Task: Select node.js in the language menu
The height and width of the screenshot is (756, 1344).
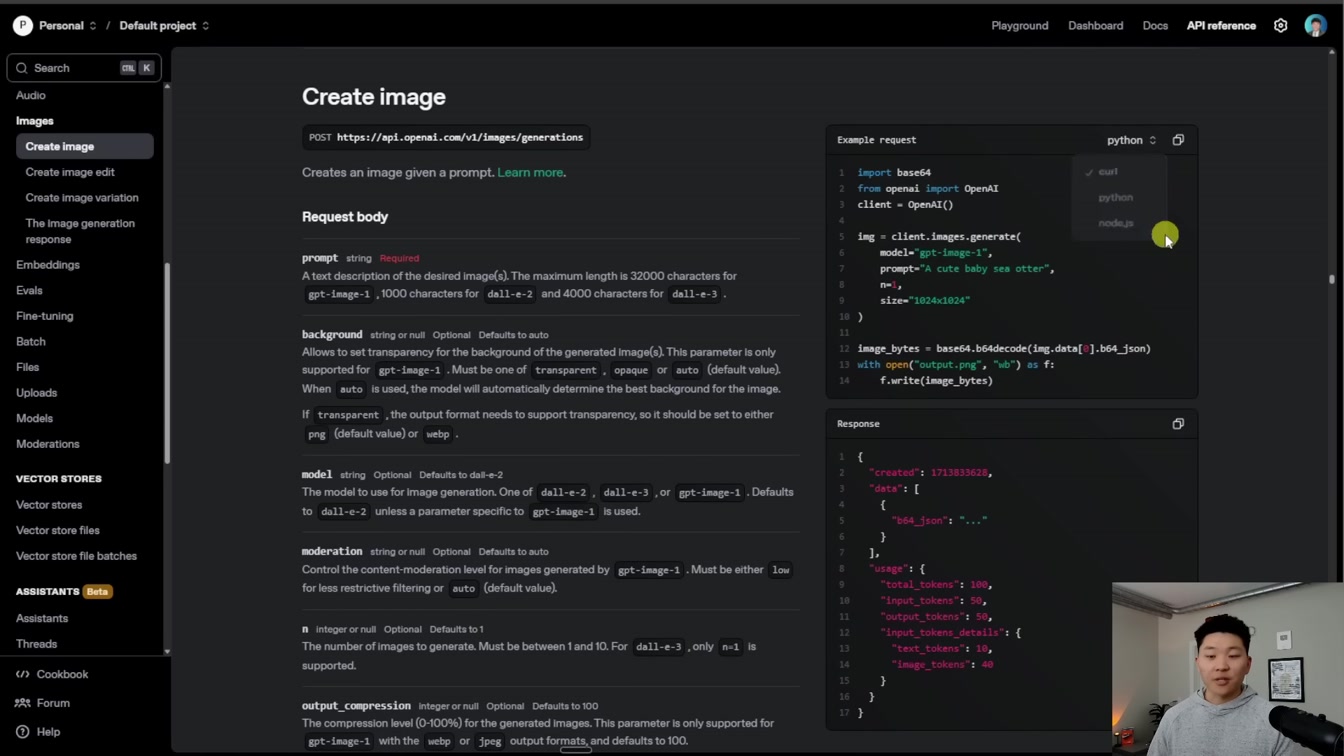Action: pyautogui.click(x=1118, y=223)
